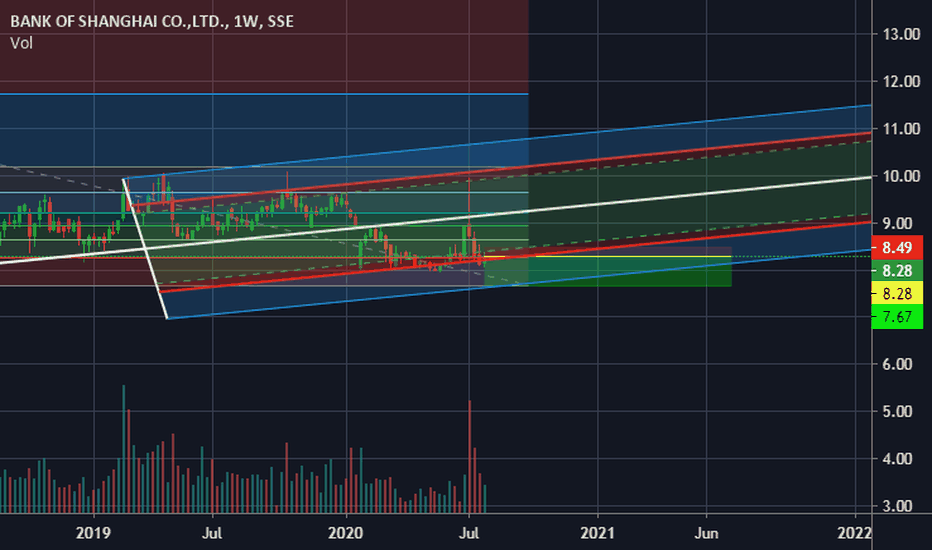
Task: Click the BANK OF SHANGHAI CO.,LTD. chart title
Action: [x=152, y=21]
